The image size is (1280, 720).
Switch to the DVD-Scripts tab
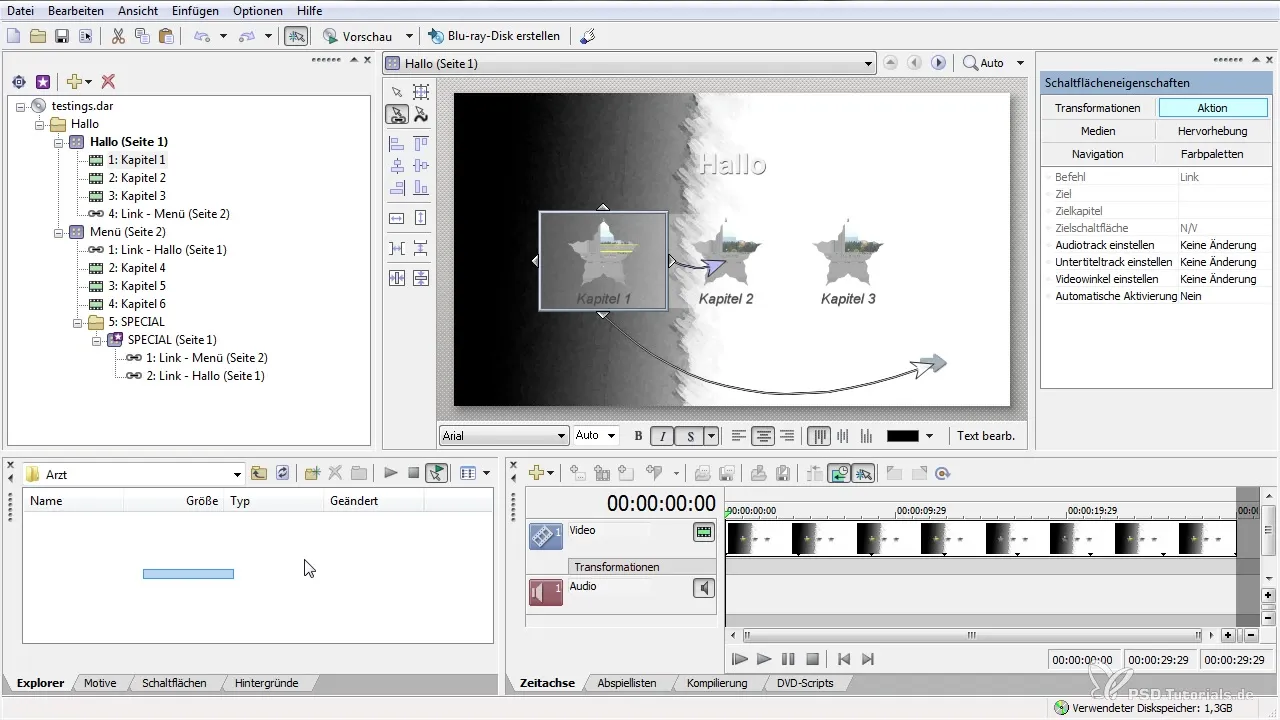tap(805, 683)
